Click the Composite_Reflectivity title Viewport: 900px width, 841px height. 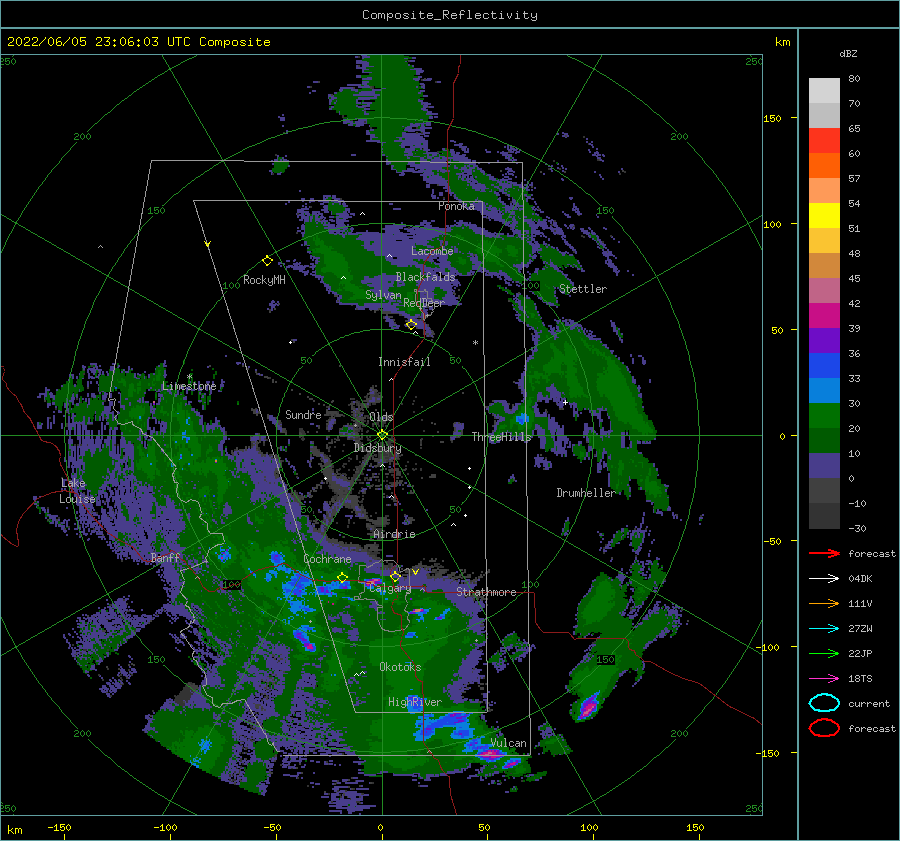coord(450,15)
